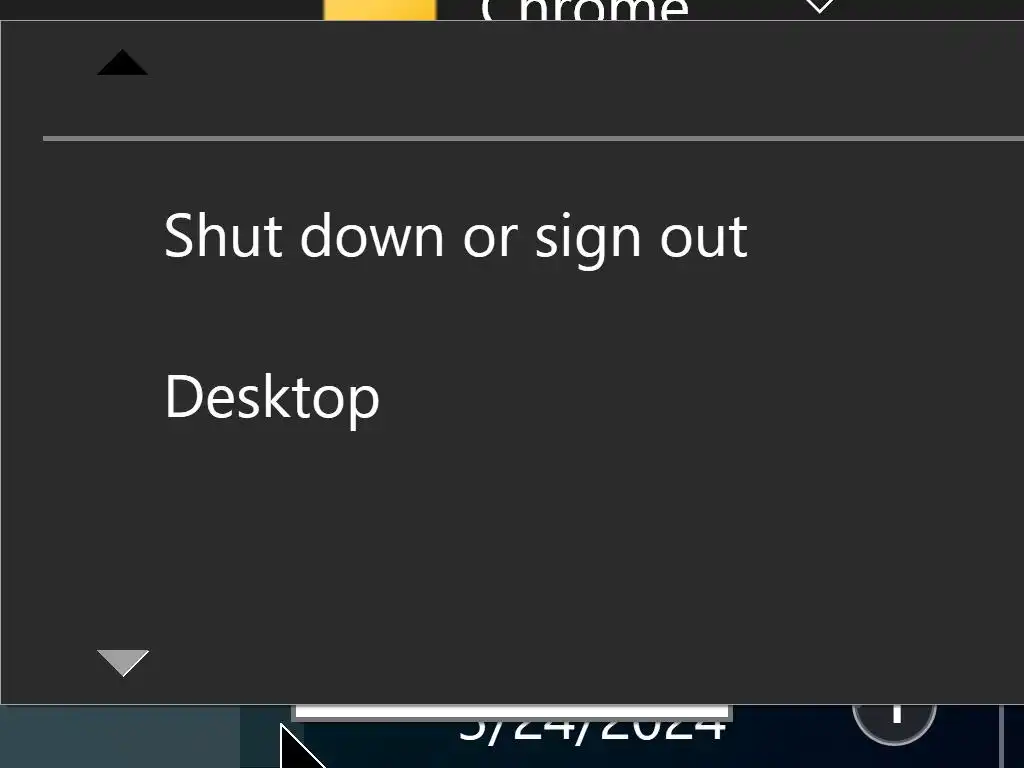Click the white tooltip bar above the date

coord(513,712)
